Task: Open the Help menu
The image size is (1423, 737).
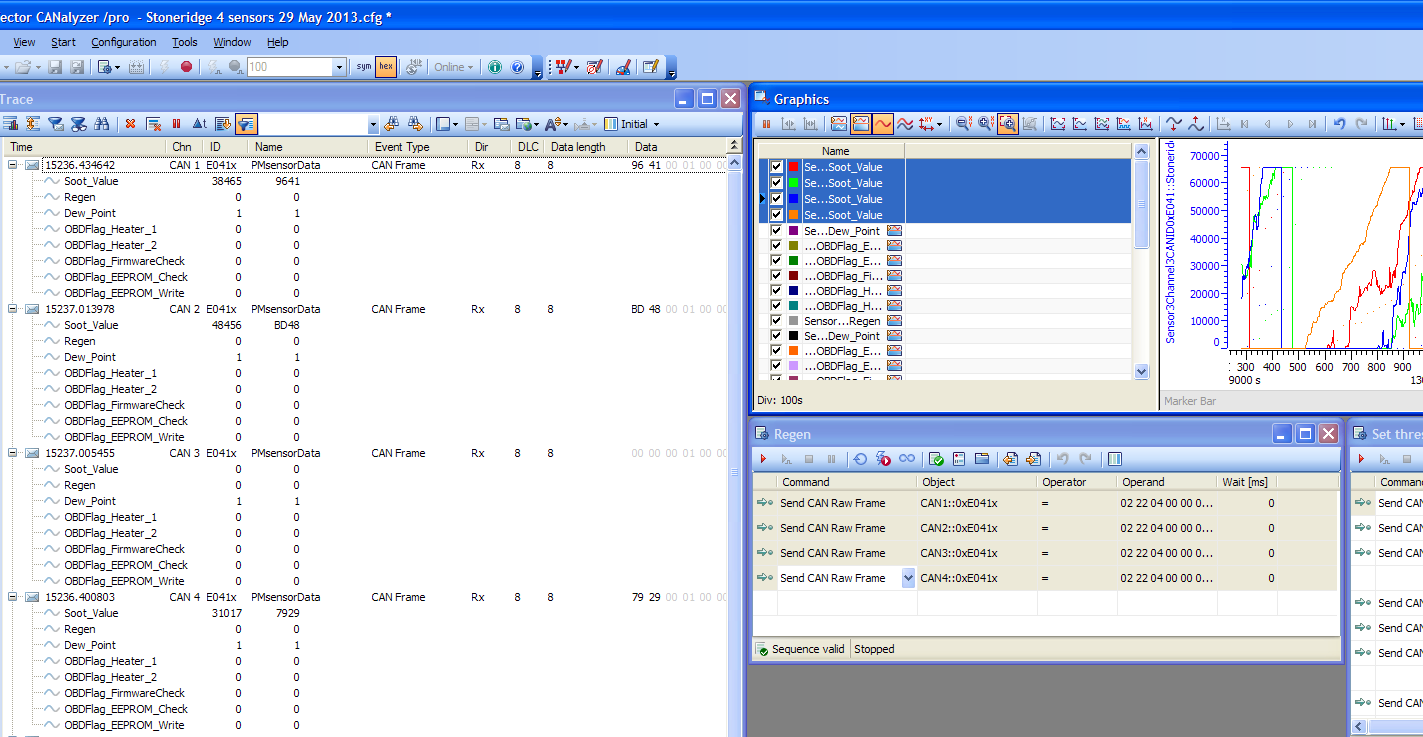Action: (278, 42)
